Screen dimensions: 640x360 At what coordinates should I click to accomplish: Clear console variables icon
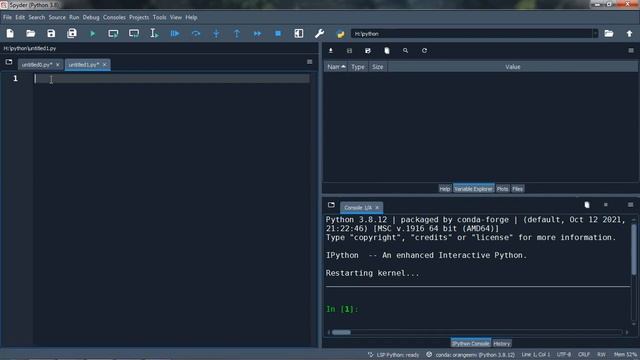(587, 204)
